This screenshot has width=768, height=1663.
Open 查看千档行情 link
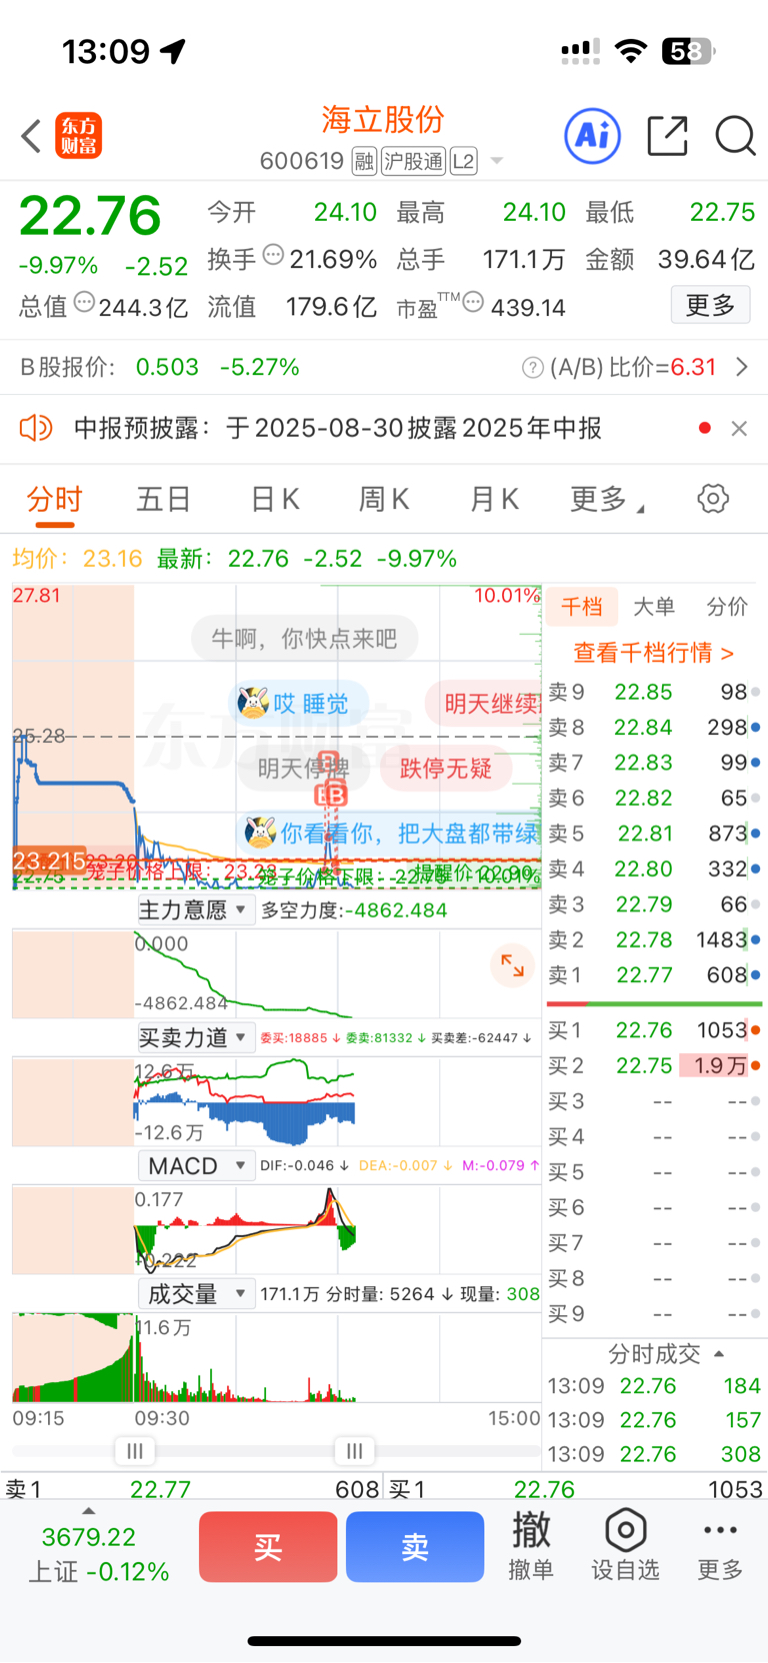click(653, 653)
